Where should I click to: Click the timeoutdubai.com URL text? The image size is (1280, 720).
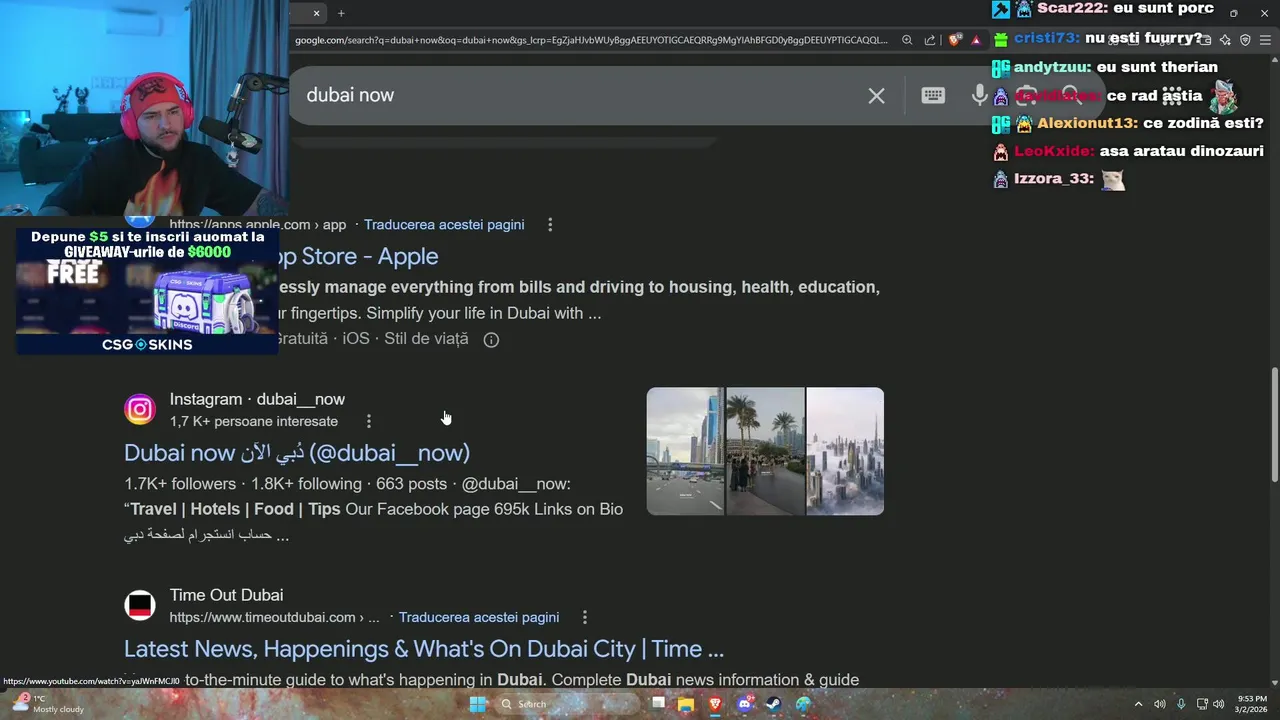click(274, 618)
